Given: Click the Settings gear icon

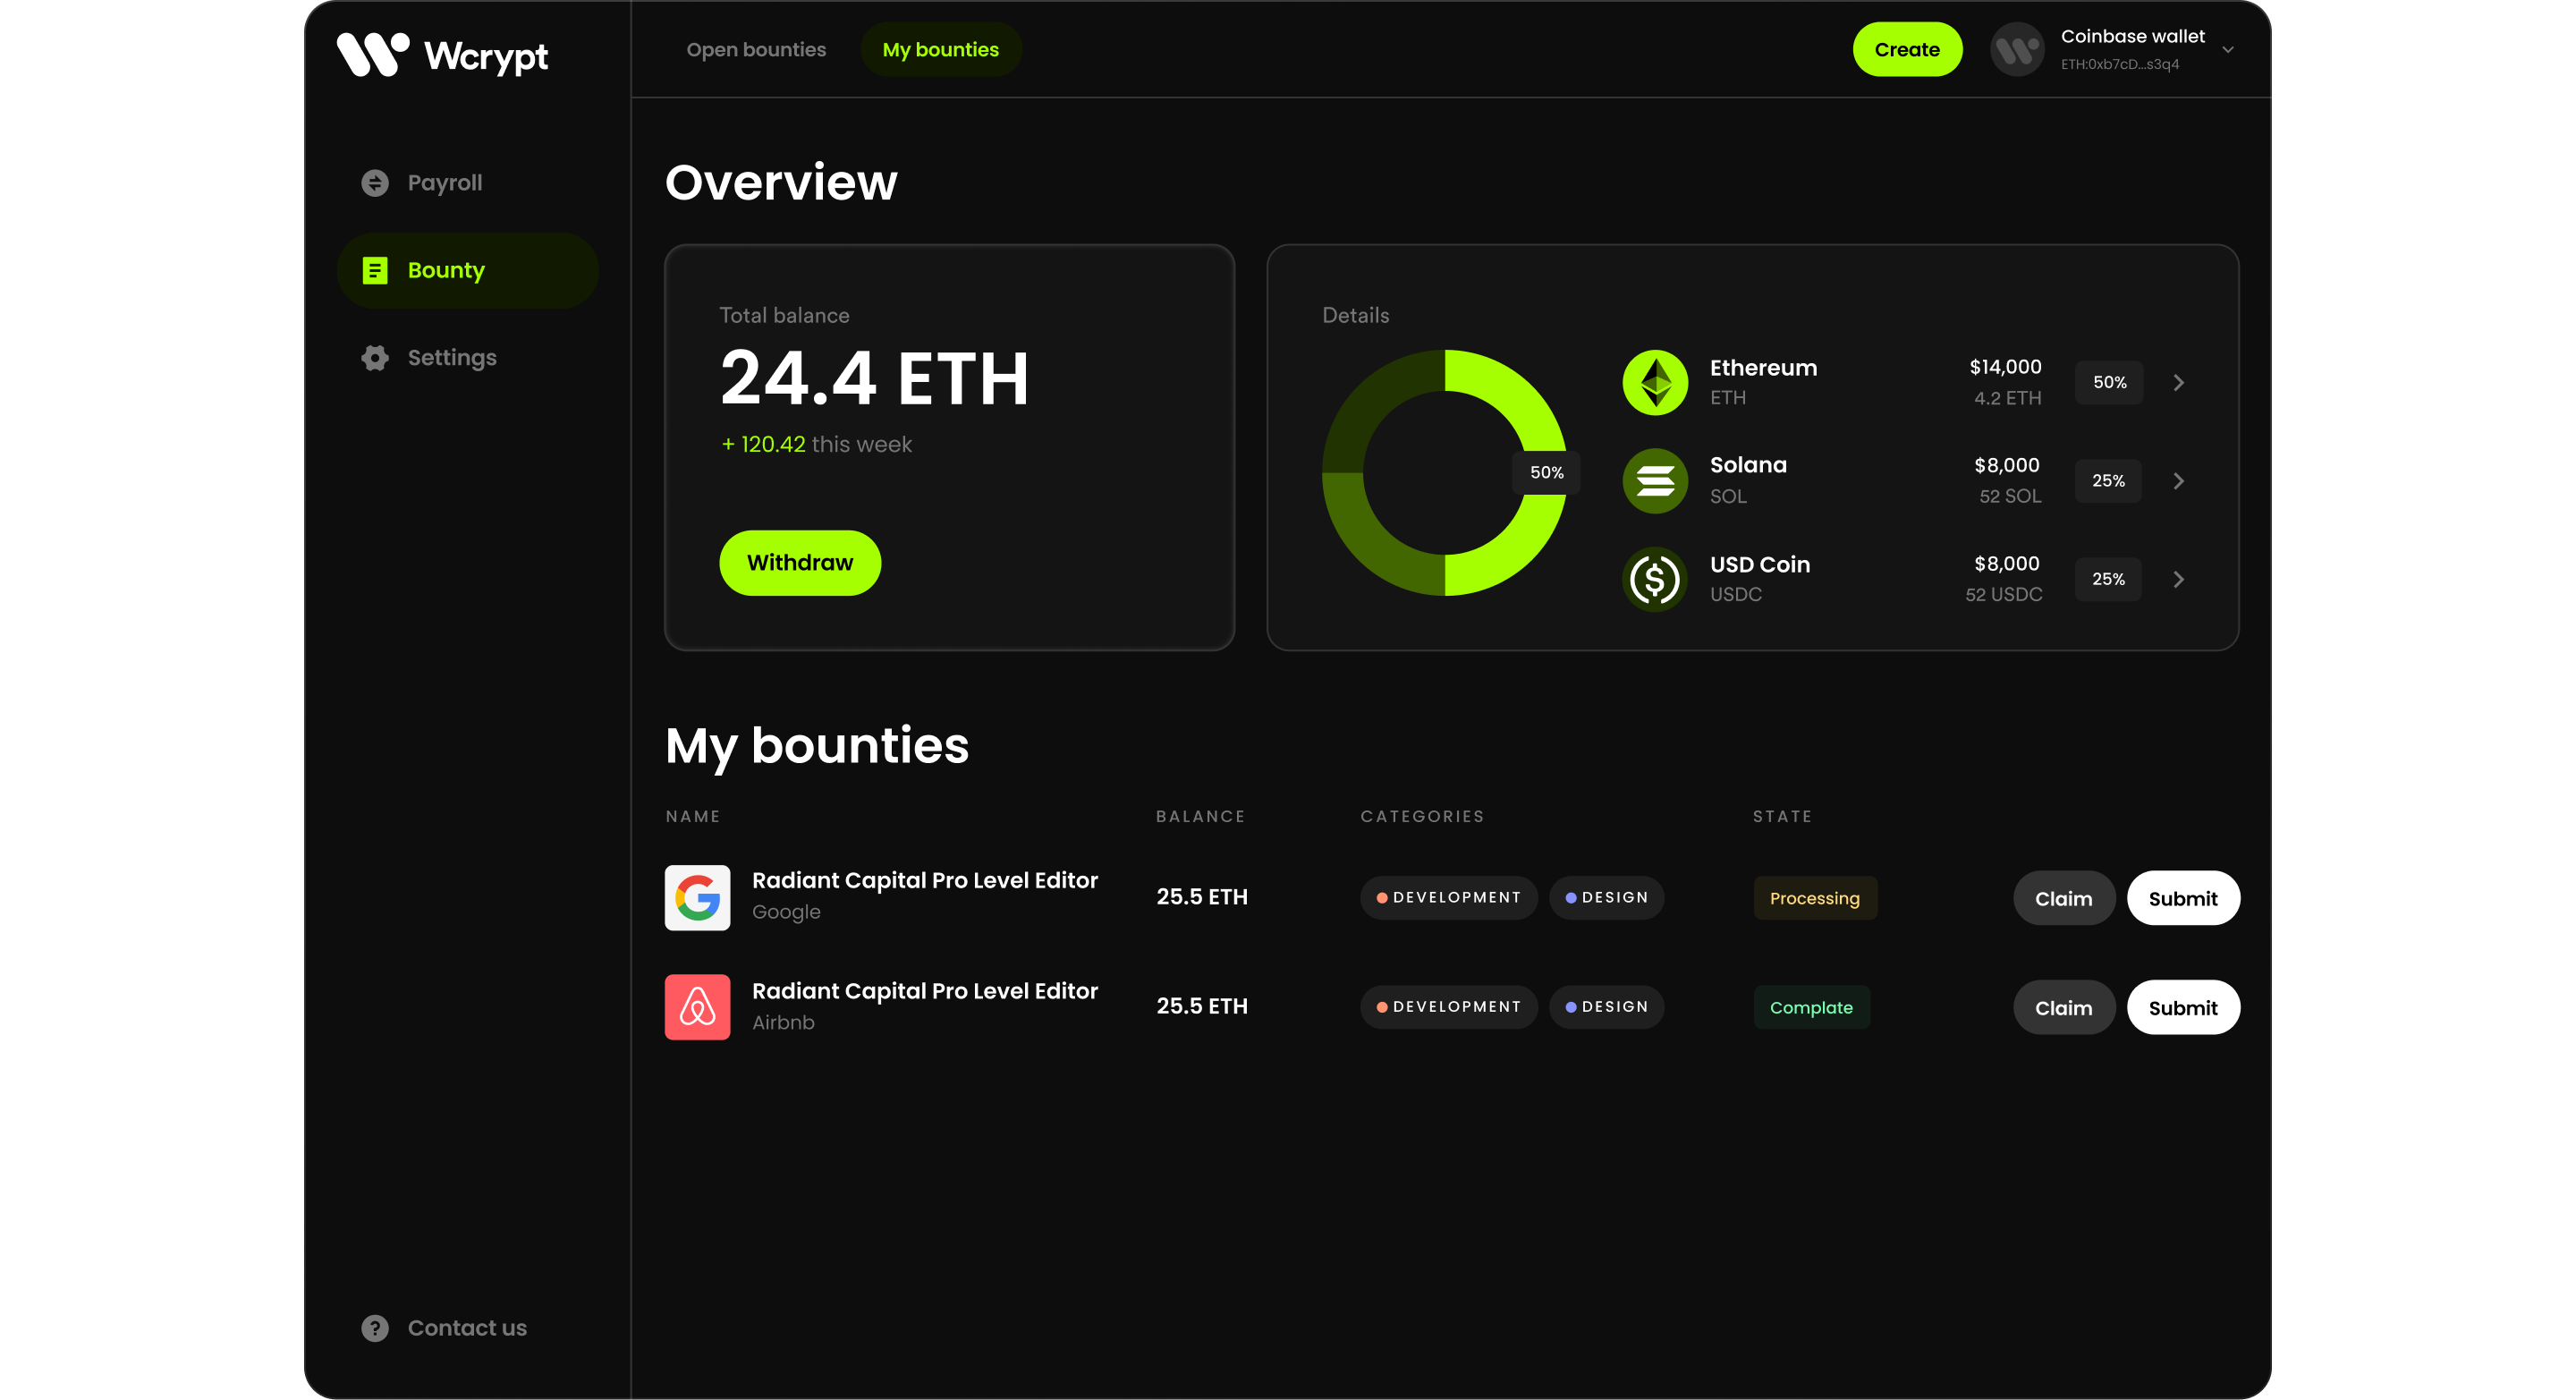Looking at the screenshot, I should tap(375, 358).
